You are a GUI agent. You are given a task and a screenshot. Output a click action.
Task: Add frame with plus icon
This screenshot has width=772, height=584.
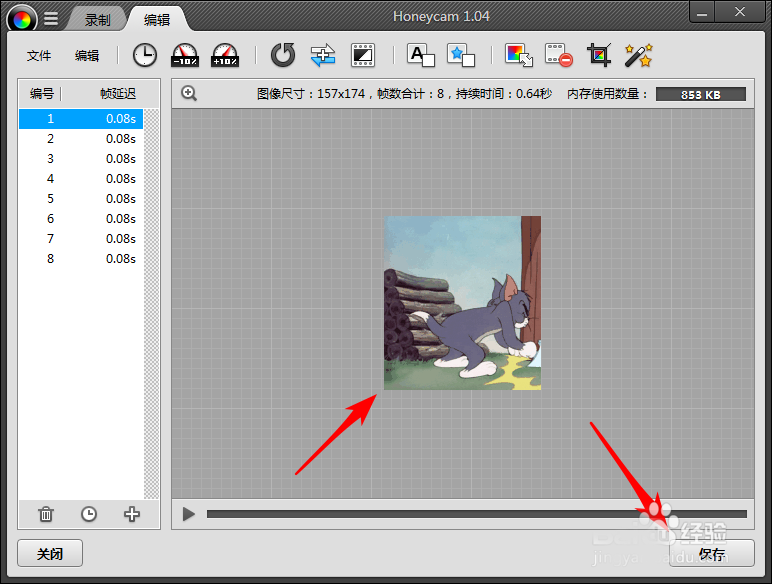point(131,514)
